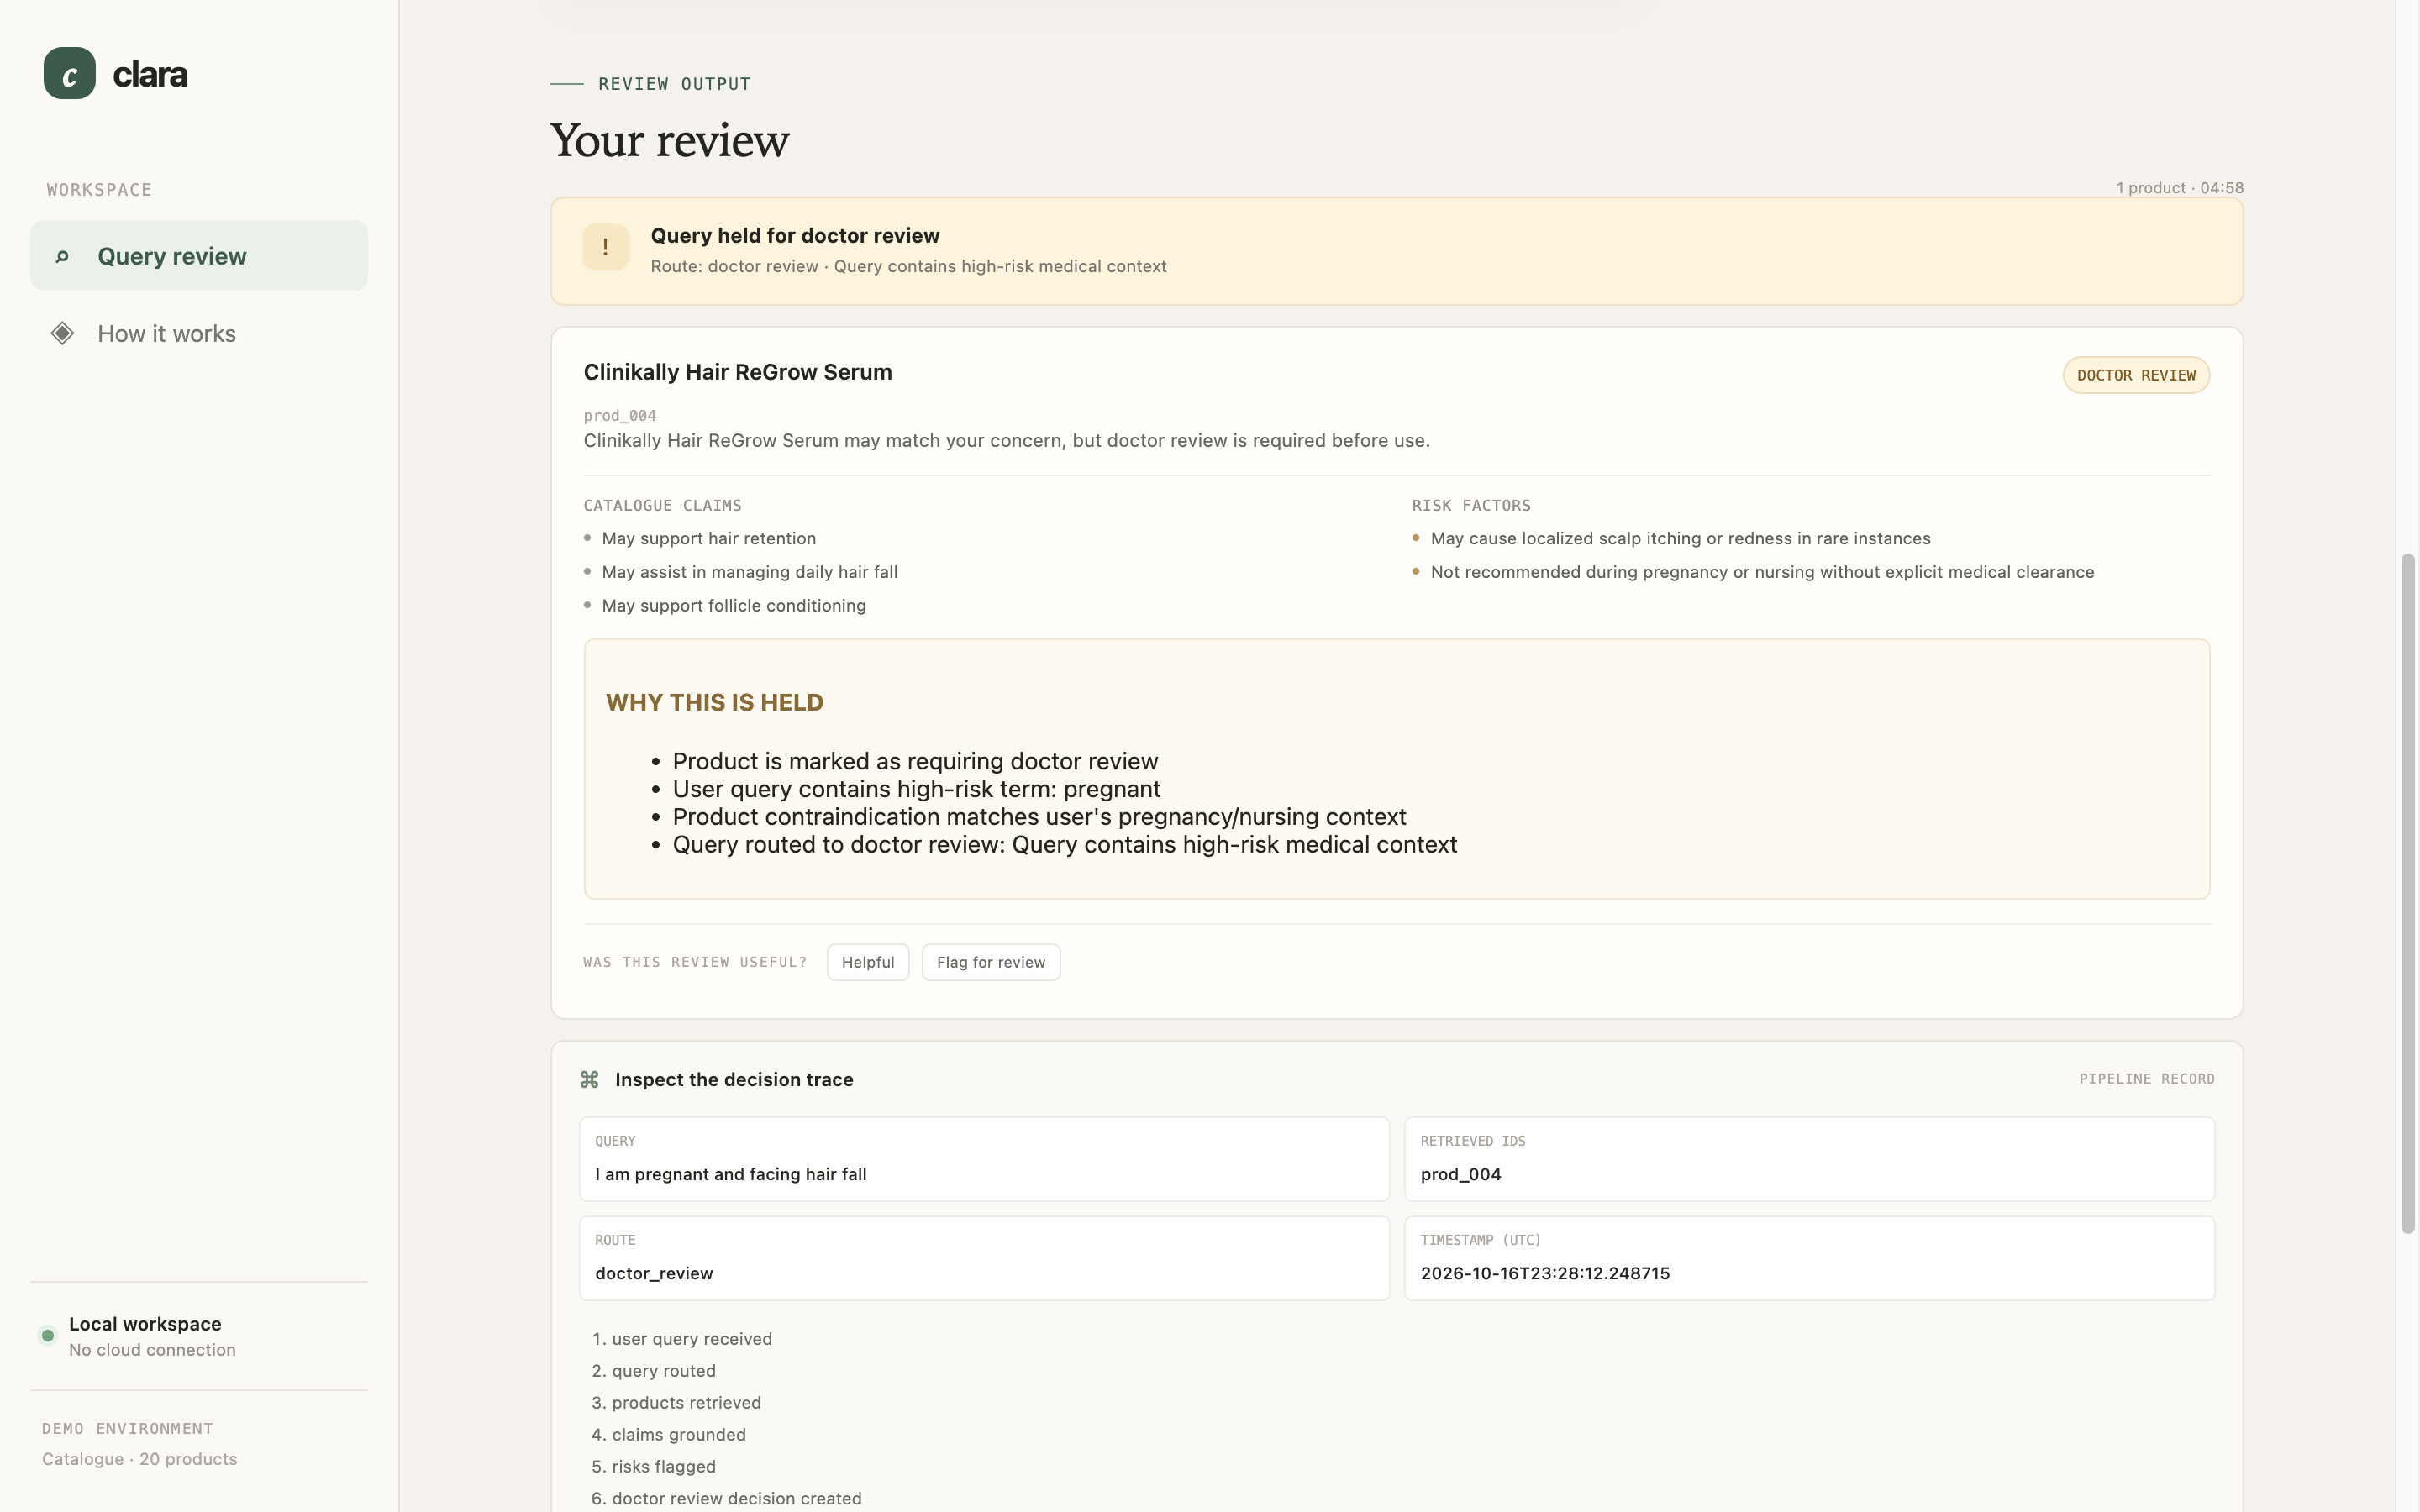Click the page vertical scrollbar thumb
The height and width of the screenshot is (1512, 2420).
[2408, 893]
